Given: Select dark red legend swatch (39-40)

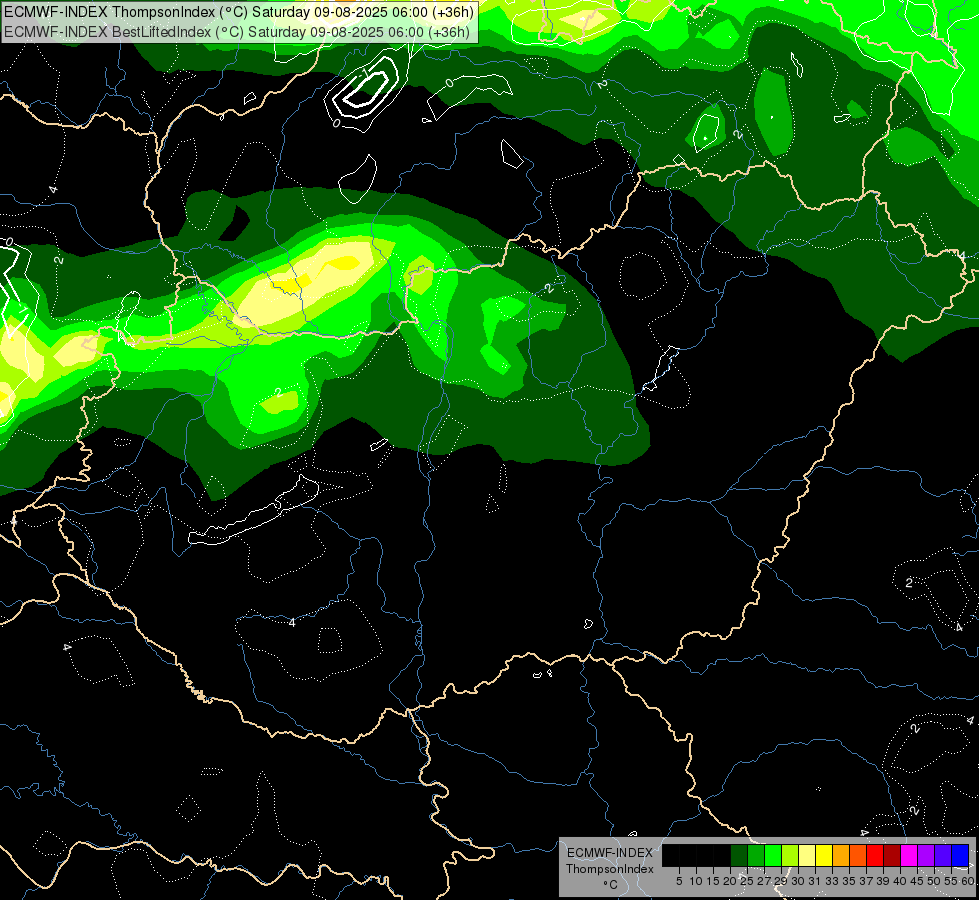Looking at the screenshot, I should (x=892, y=855).
